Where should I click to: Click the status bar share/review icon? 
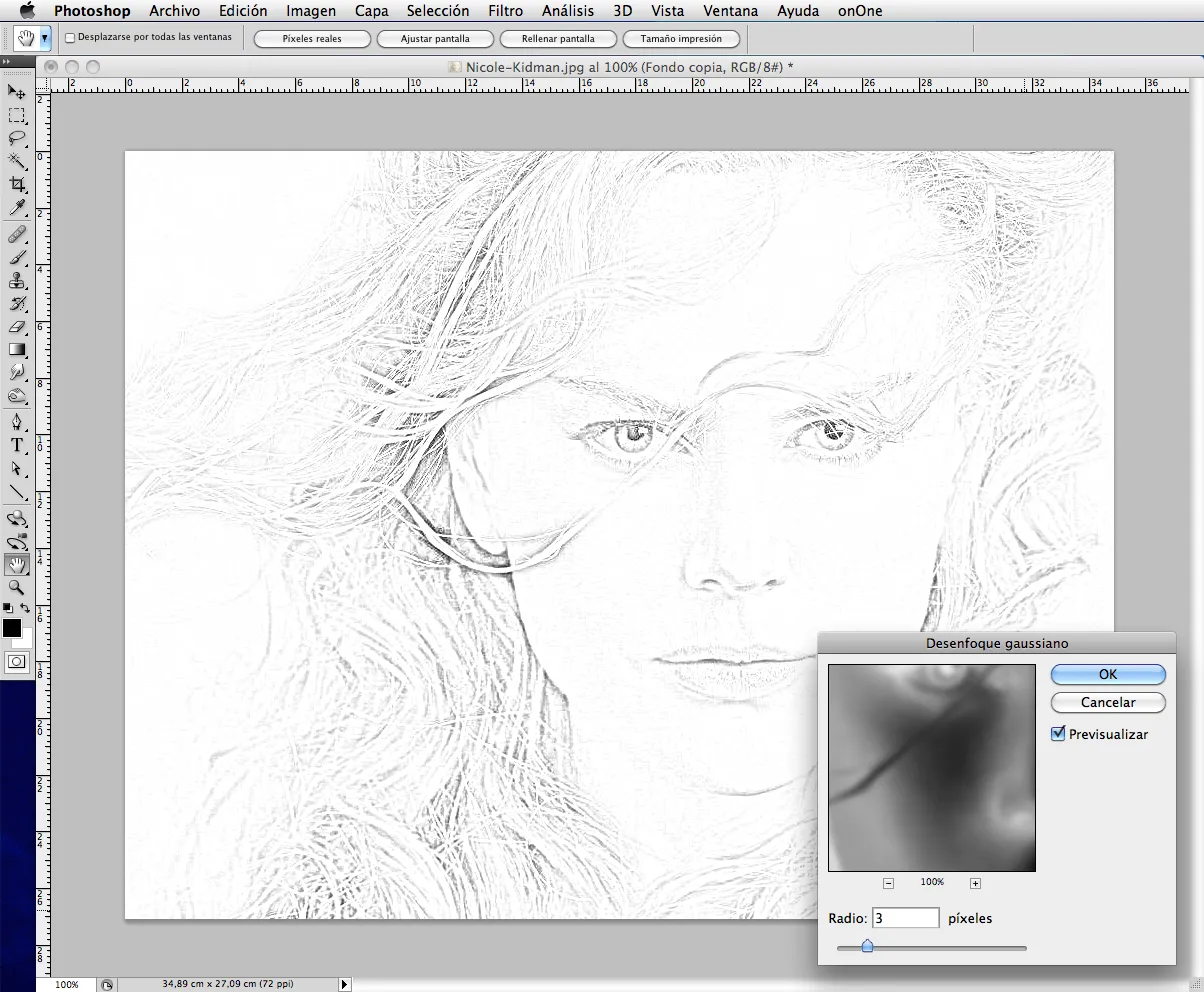click(107, 984)
